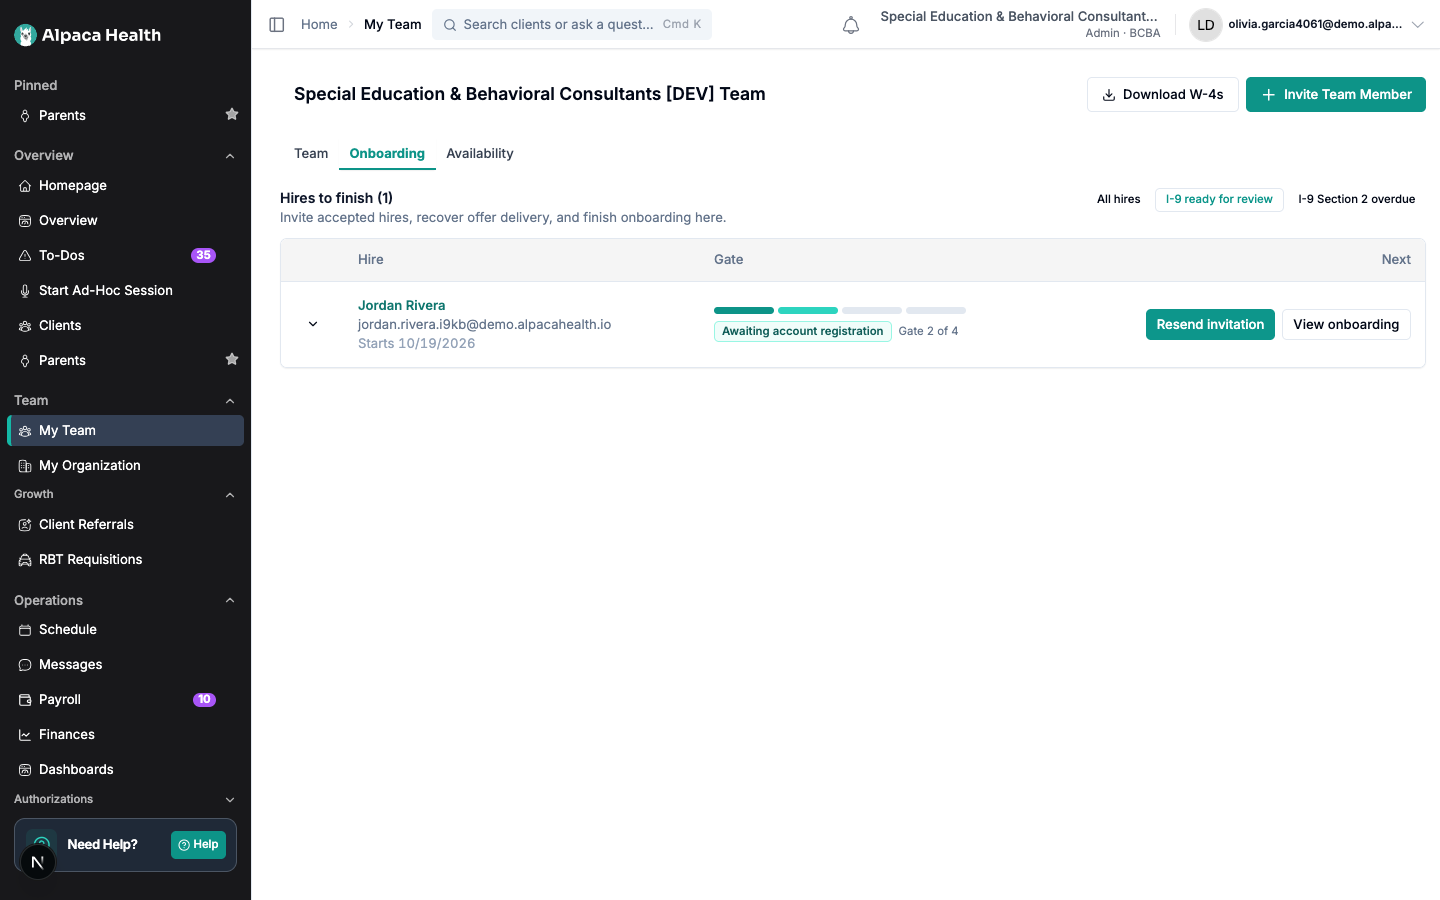Toggle I-9 ready for review filter
1440x900 pixels.
pyautogui.click(x=1219, y=199)
